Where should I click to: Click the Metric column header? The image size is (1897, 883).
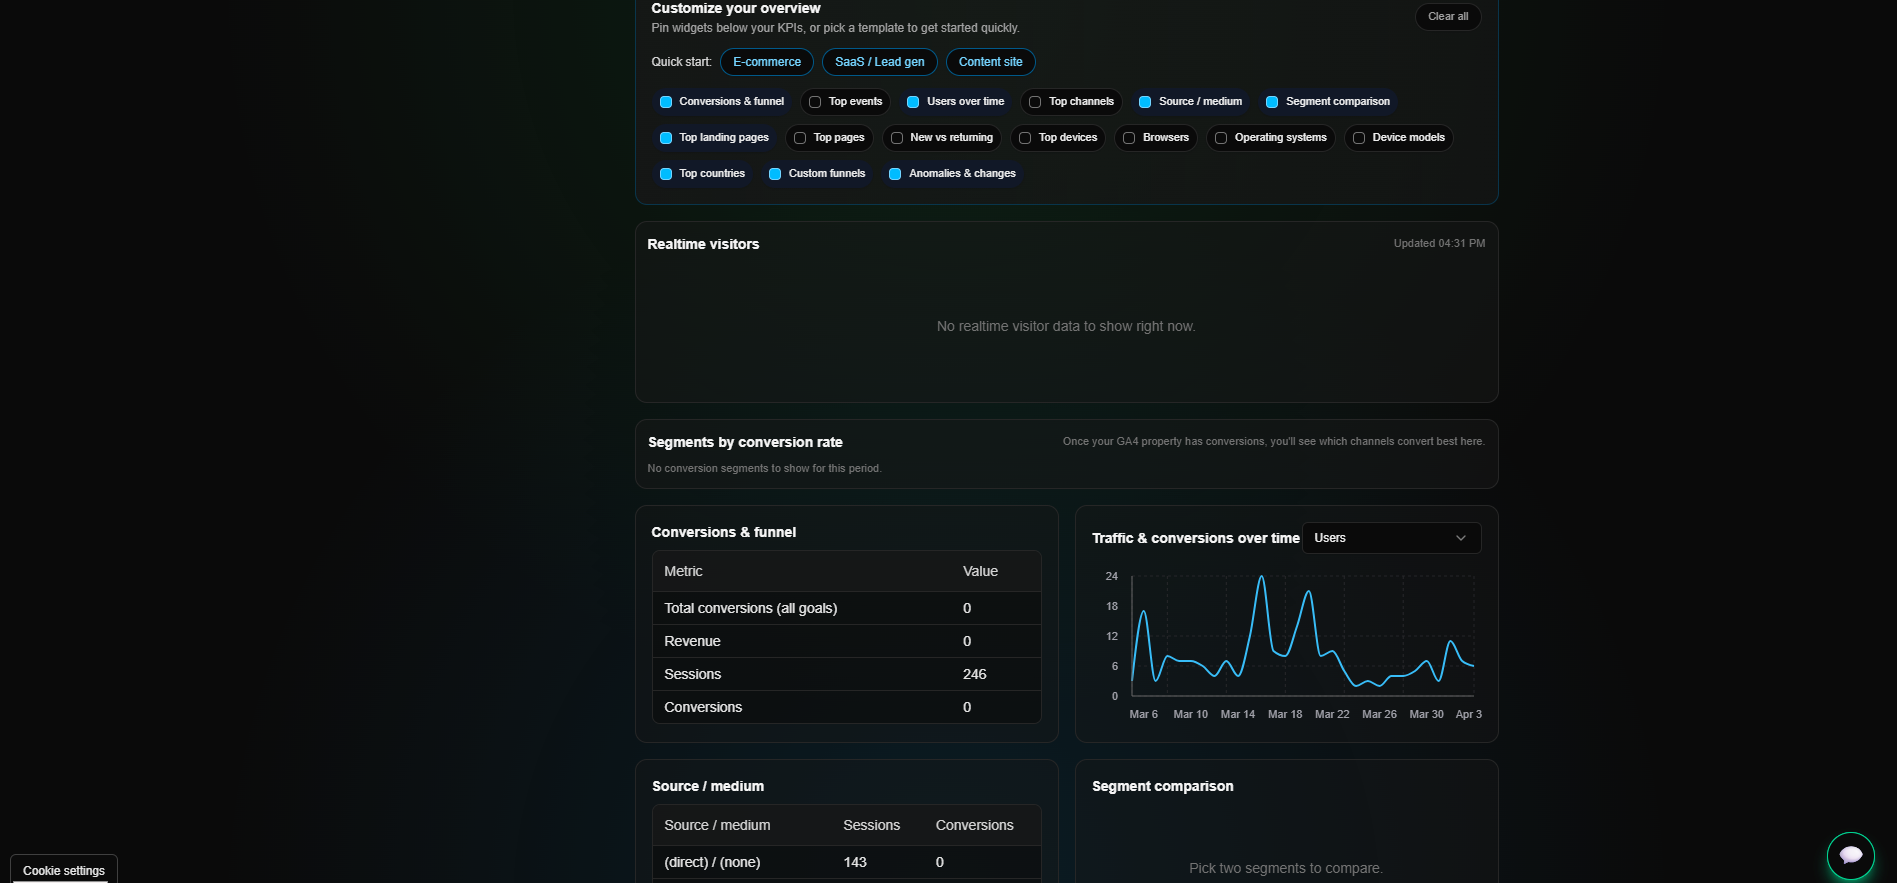[x=683, y=571]
